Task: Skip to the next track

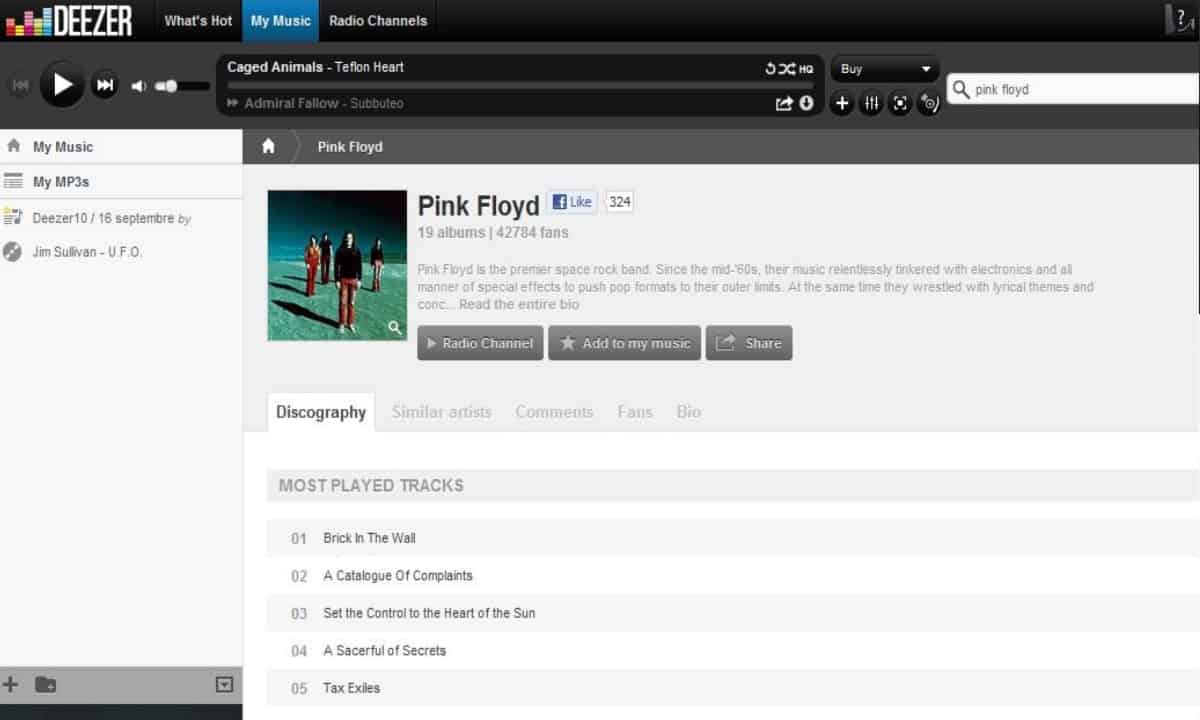Action: coord(105,85)
